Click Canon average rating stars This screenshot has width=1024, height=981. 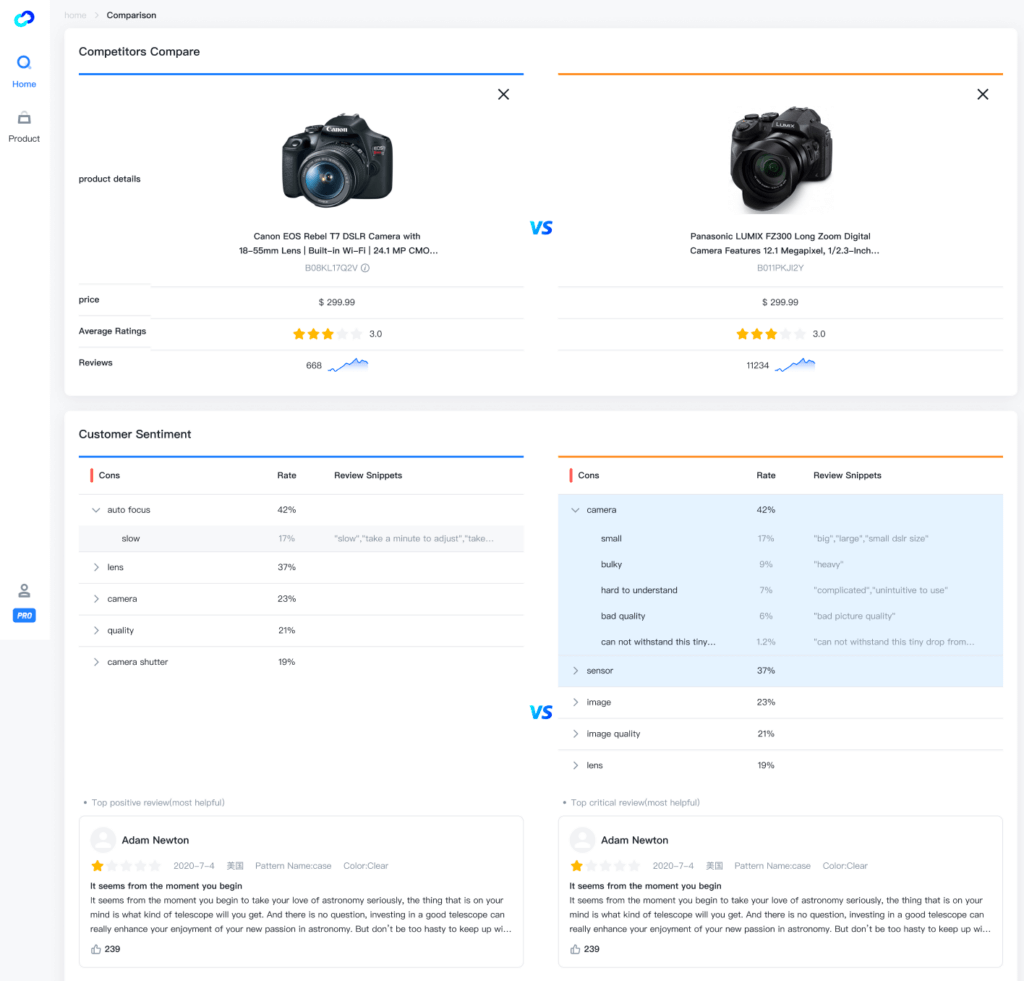[x=327, y=334]
